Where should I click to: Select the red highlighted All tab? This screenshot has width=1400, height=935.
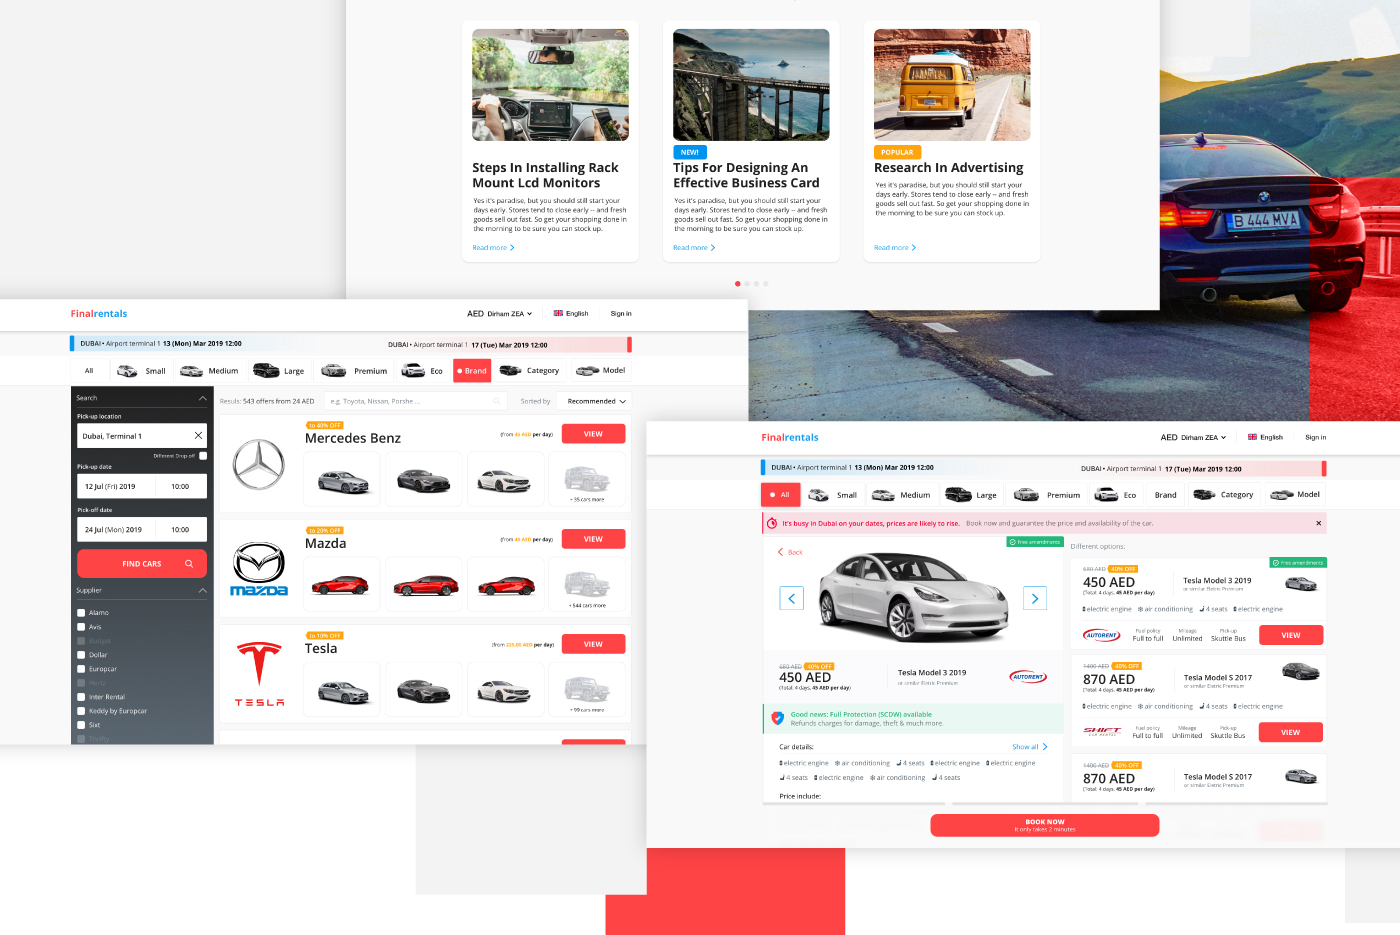pos(780,495)
